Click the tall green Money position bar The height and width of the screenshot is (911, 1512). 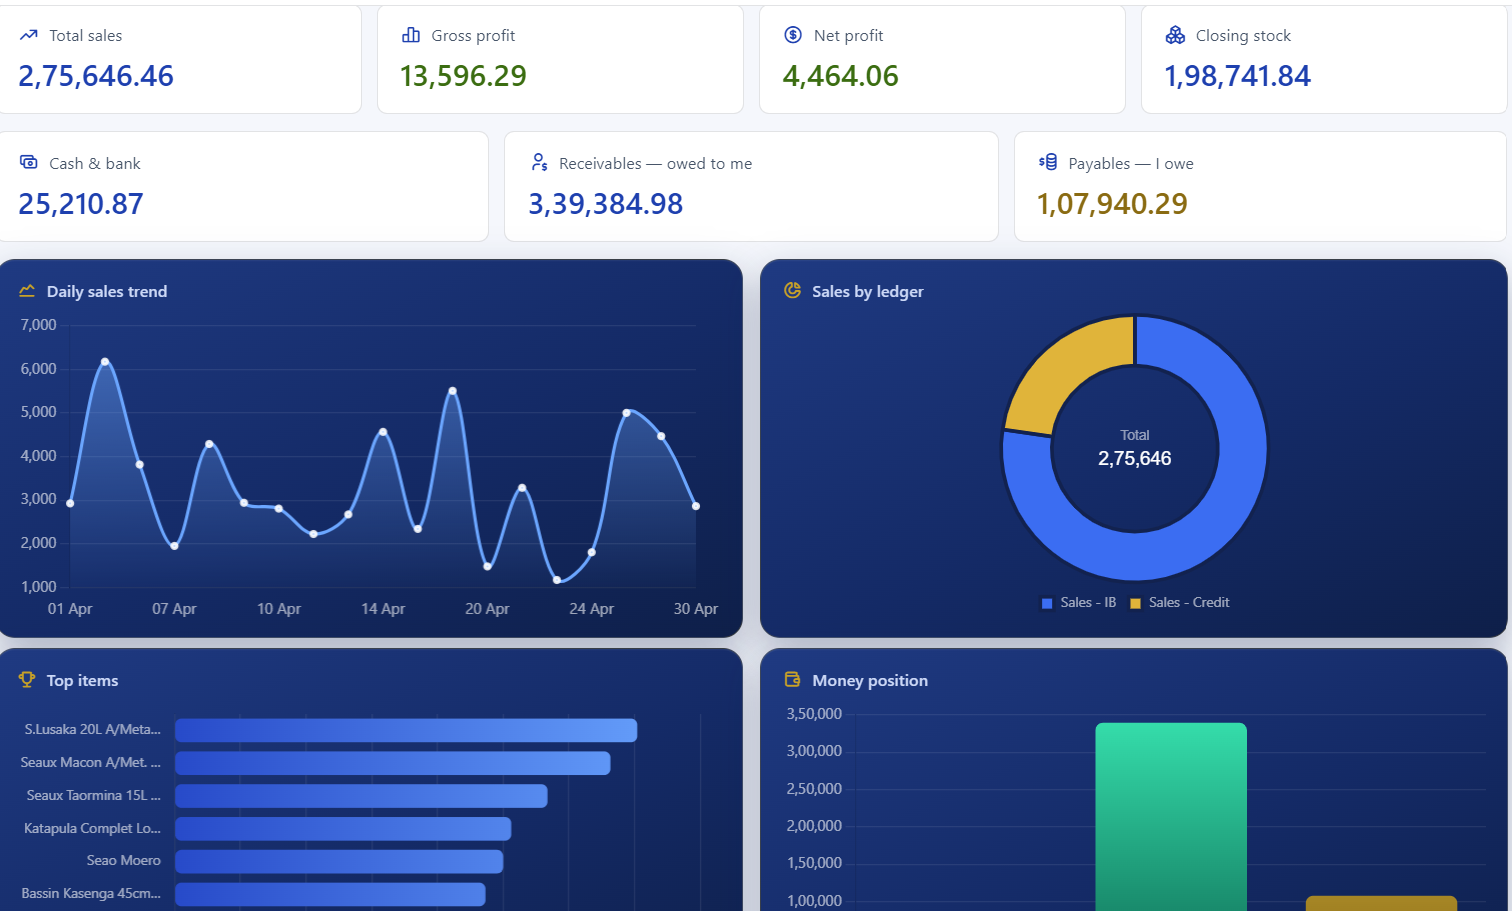click(1171, 816)
